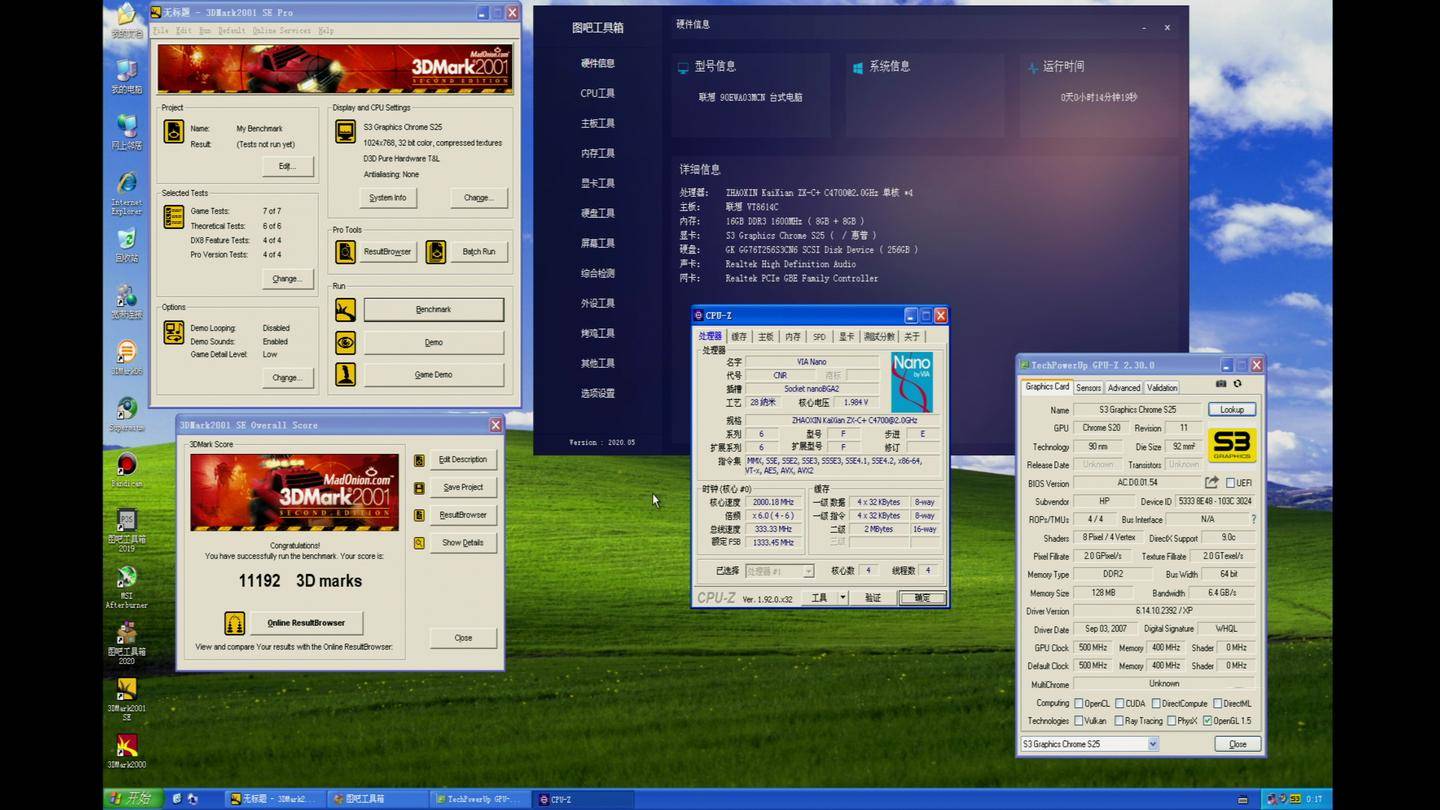Click the Bus Interface question mark icon
Viewport: 1440px width, 810px height.
pyautogui.click(x=1253, y=520)
